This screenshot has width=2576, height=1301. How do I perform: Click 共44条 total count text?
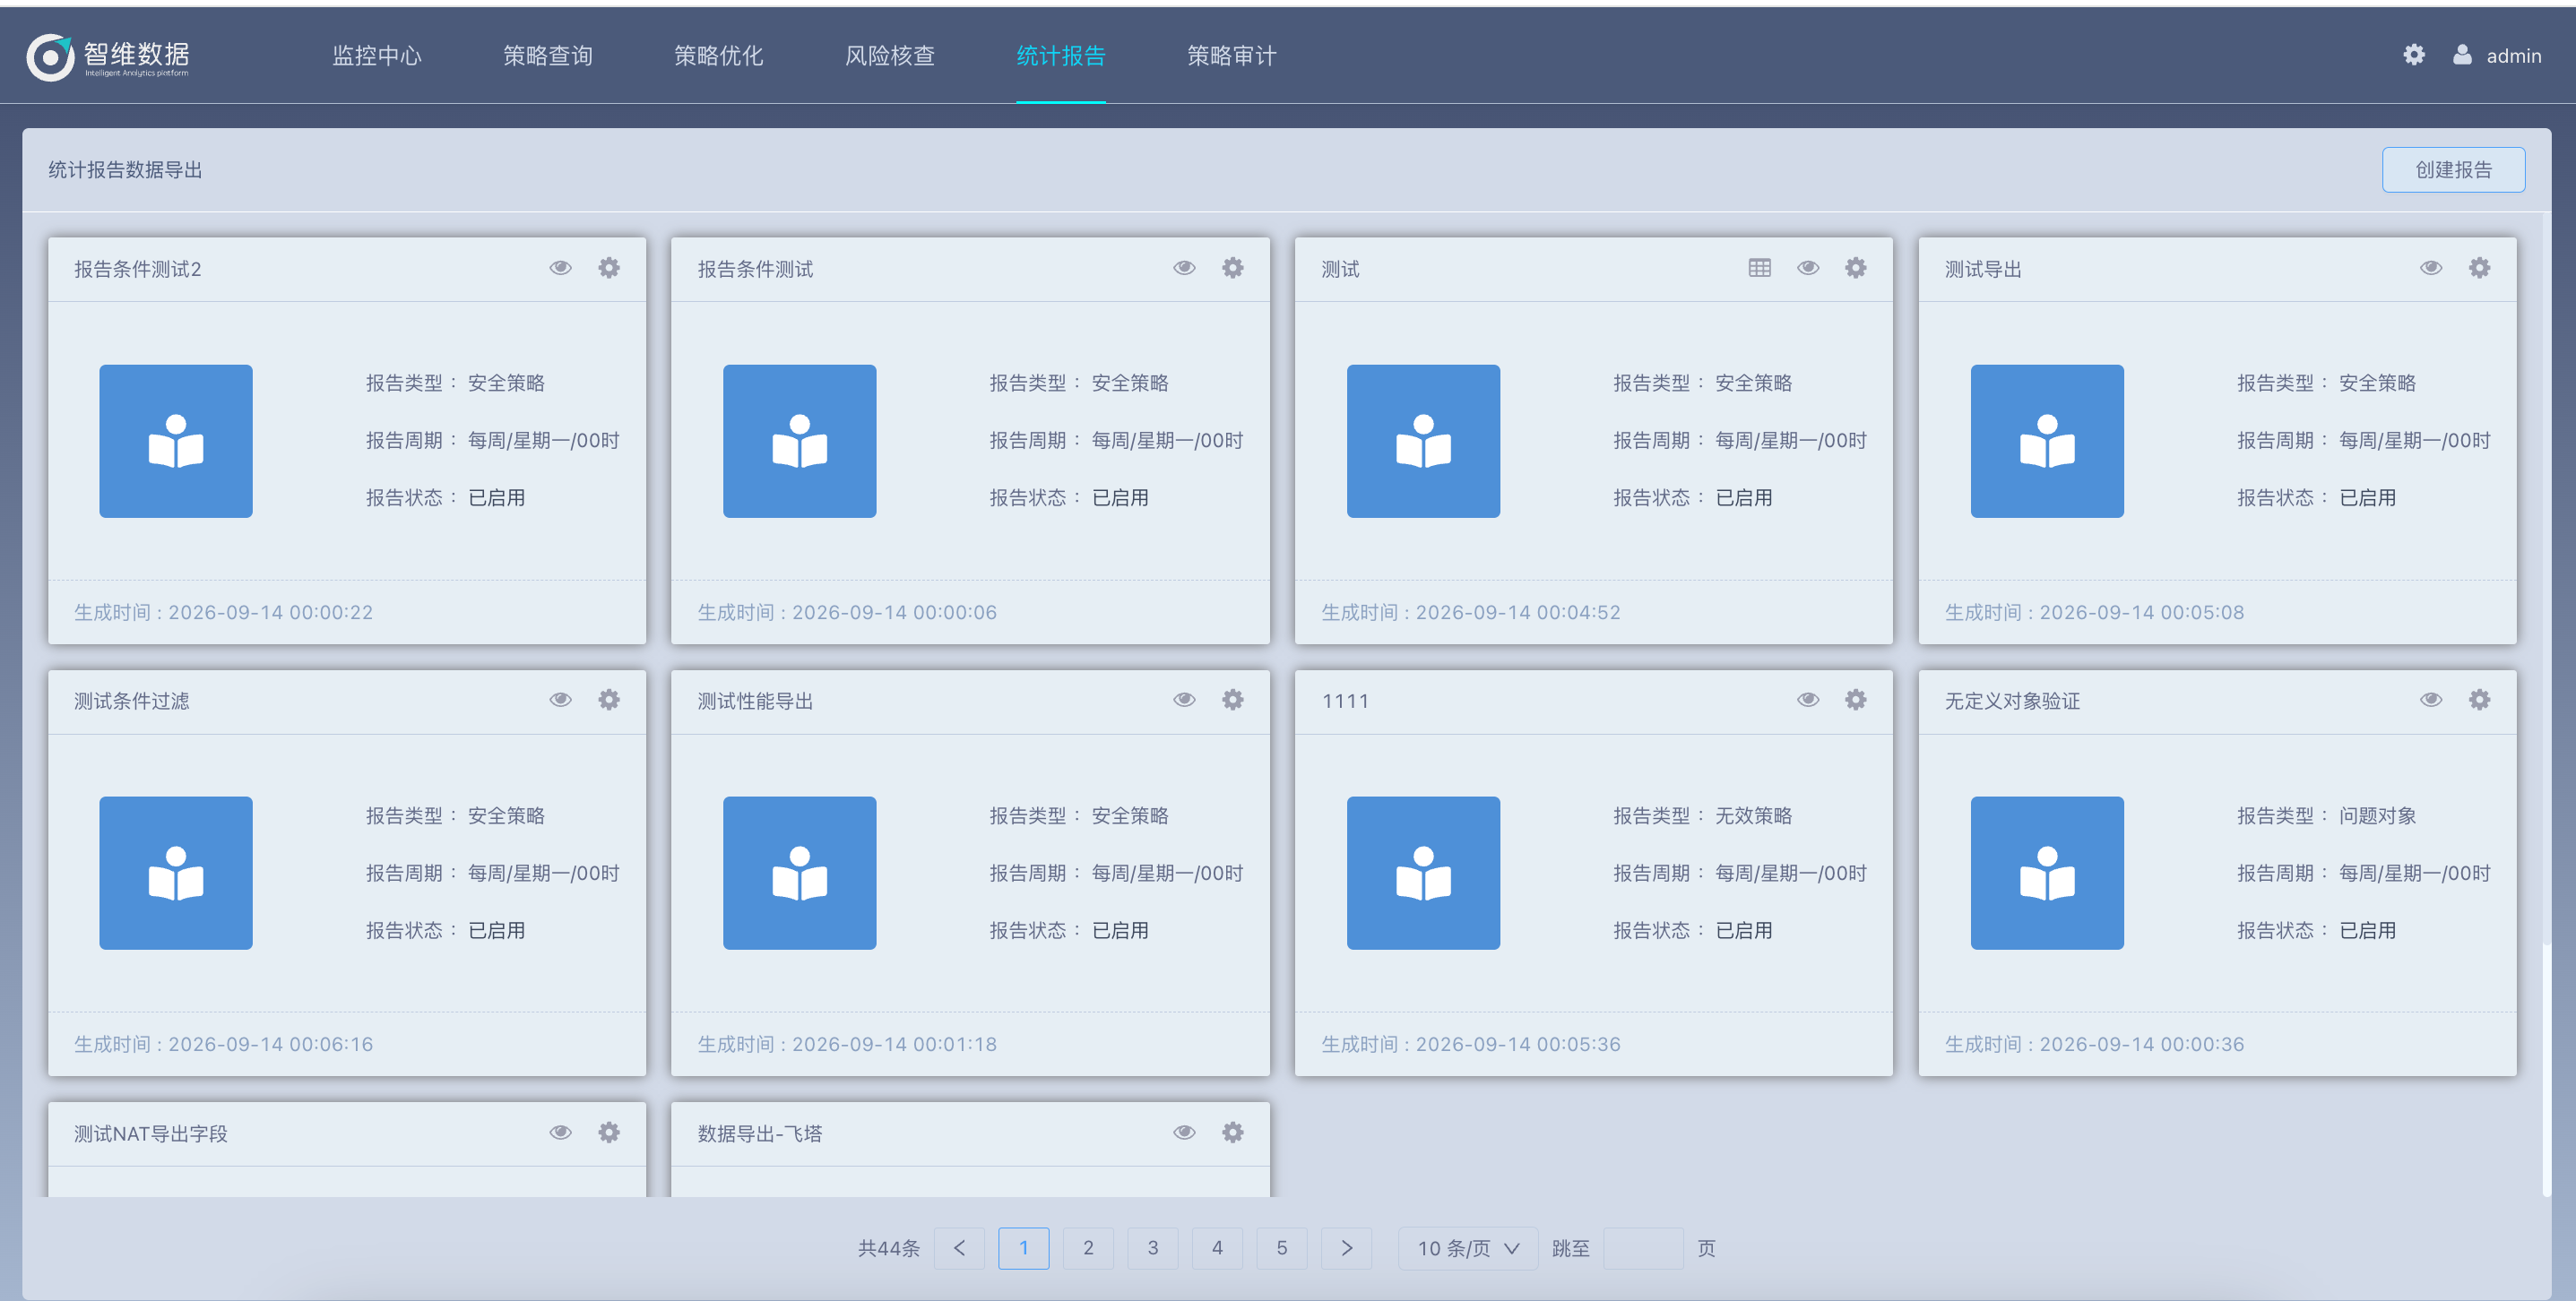pos(888,1248)
